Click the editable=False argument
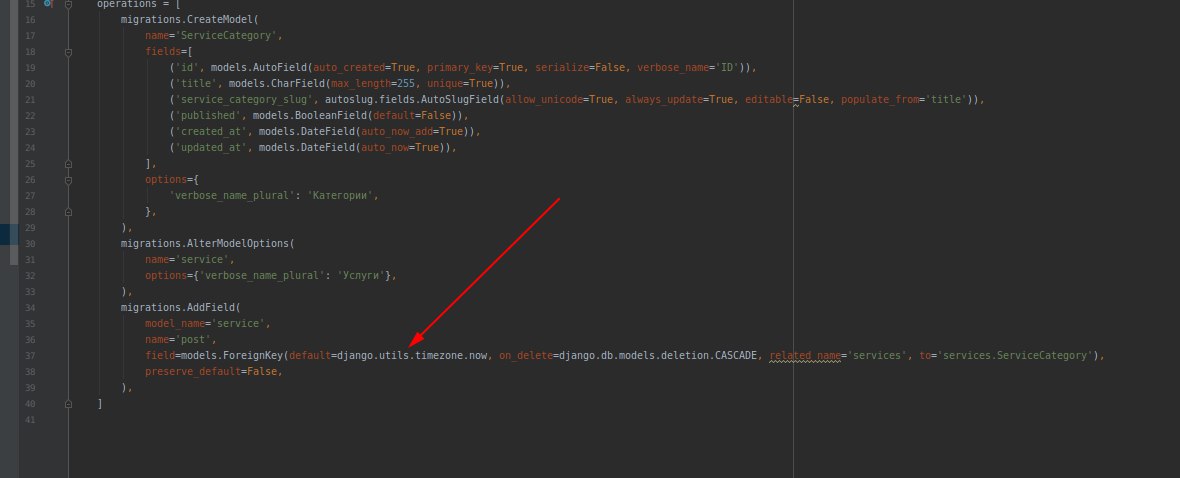 (787, 100)
